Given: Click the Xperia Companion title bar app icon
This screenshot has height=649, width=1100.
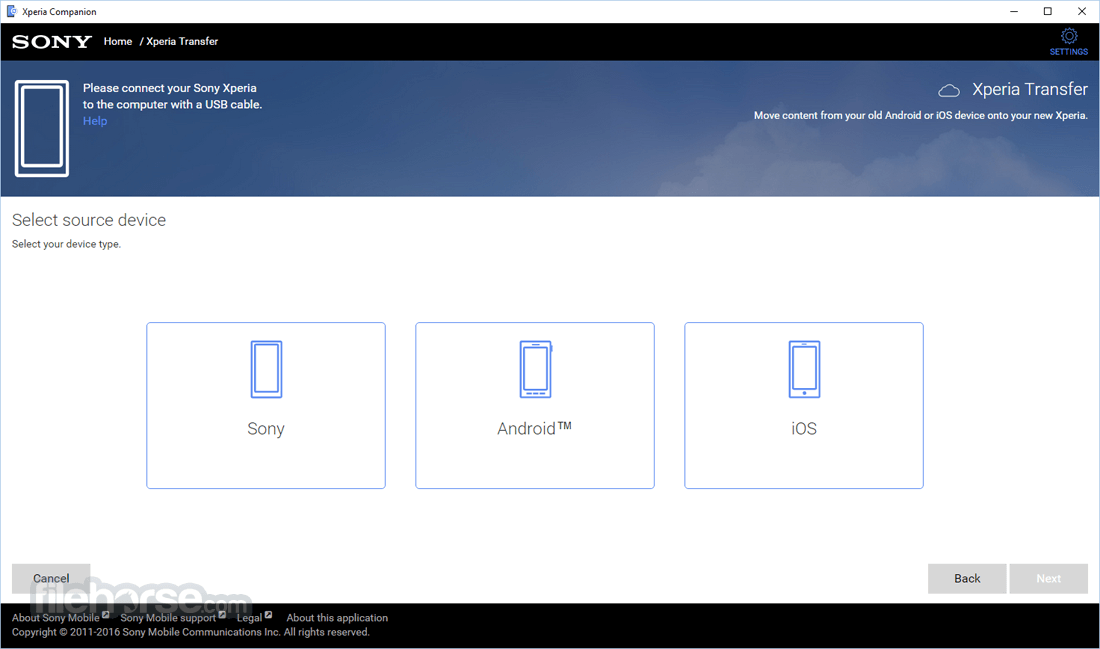Looking at the screenshot, I should (x=12, y=11).
